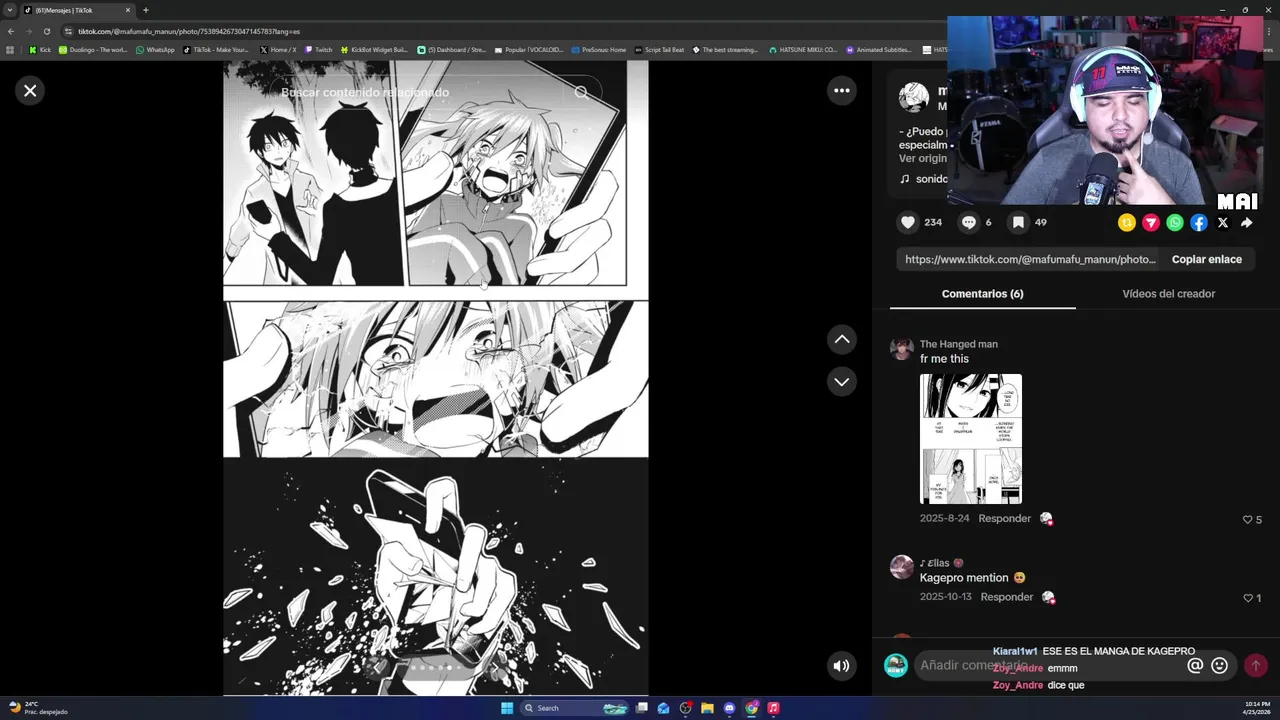Open Elias commenter avatar

click(x=902, y=567)
